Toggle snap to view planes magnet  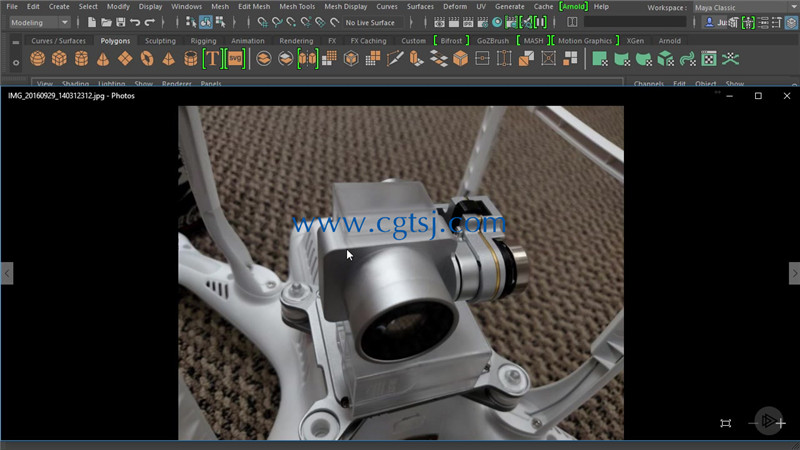coord(320,22)
